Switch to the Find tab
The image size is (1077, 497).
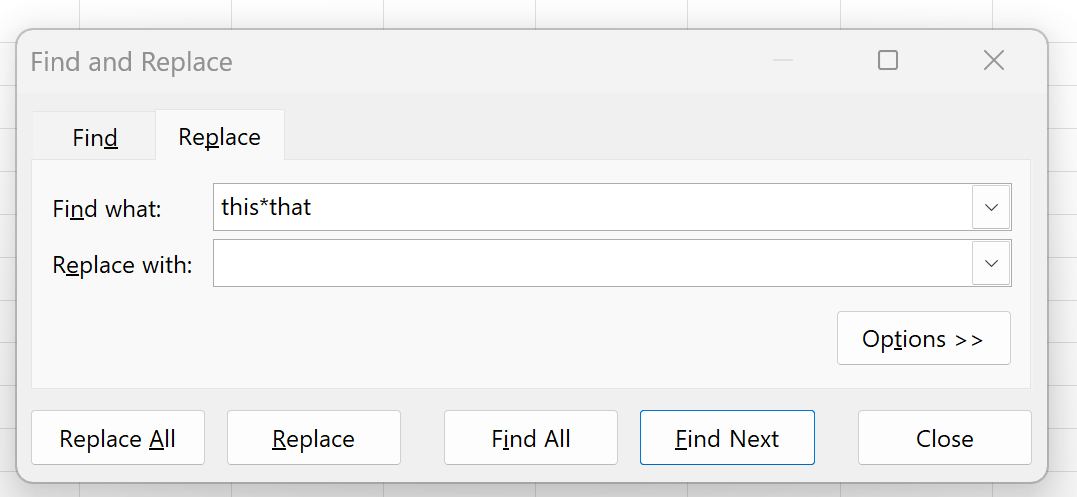point(95,137)
